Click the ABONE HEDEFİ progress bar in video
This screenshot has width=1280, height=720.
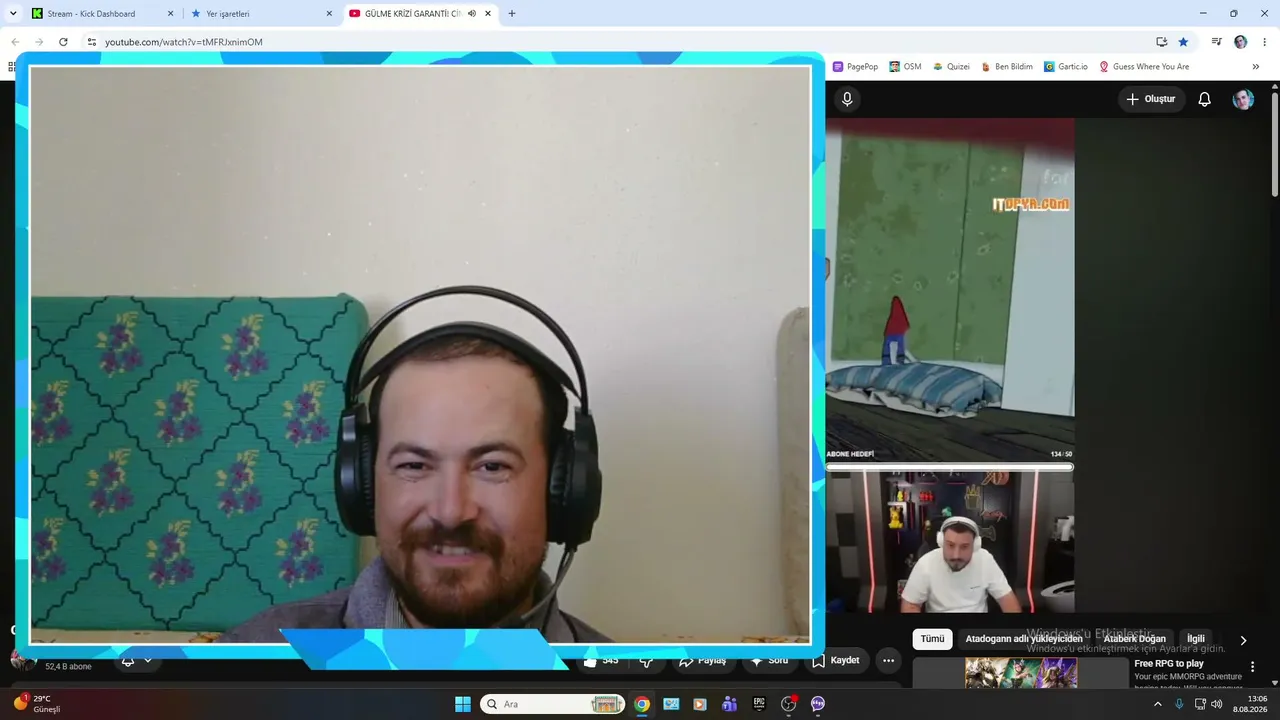(x=949, y=467)
